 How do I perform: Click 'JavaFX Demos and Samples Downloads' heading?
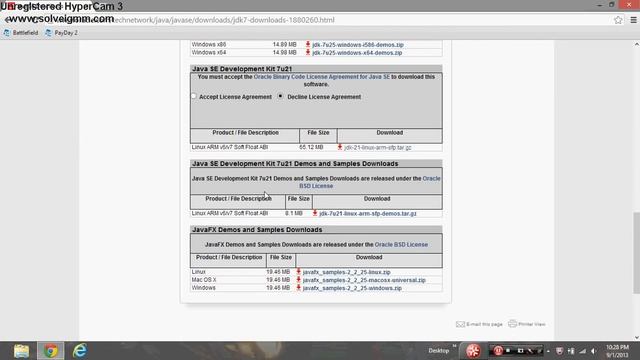(257, 230)
